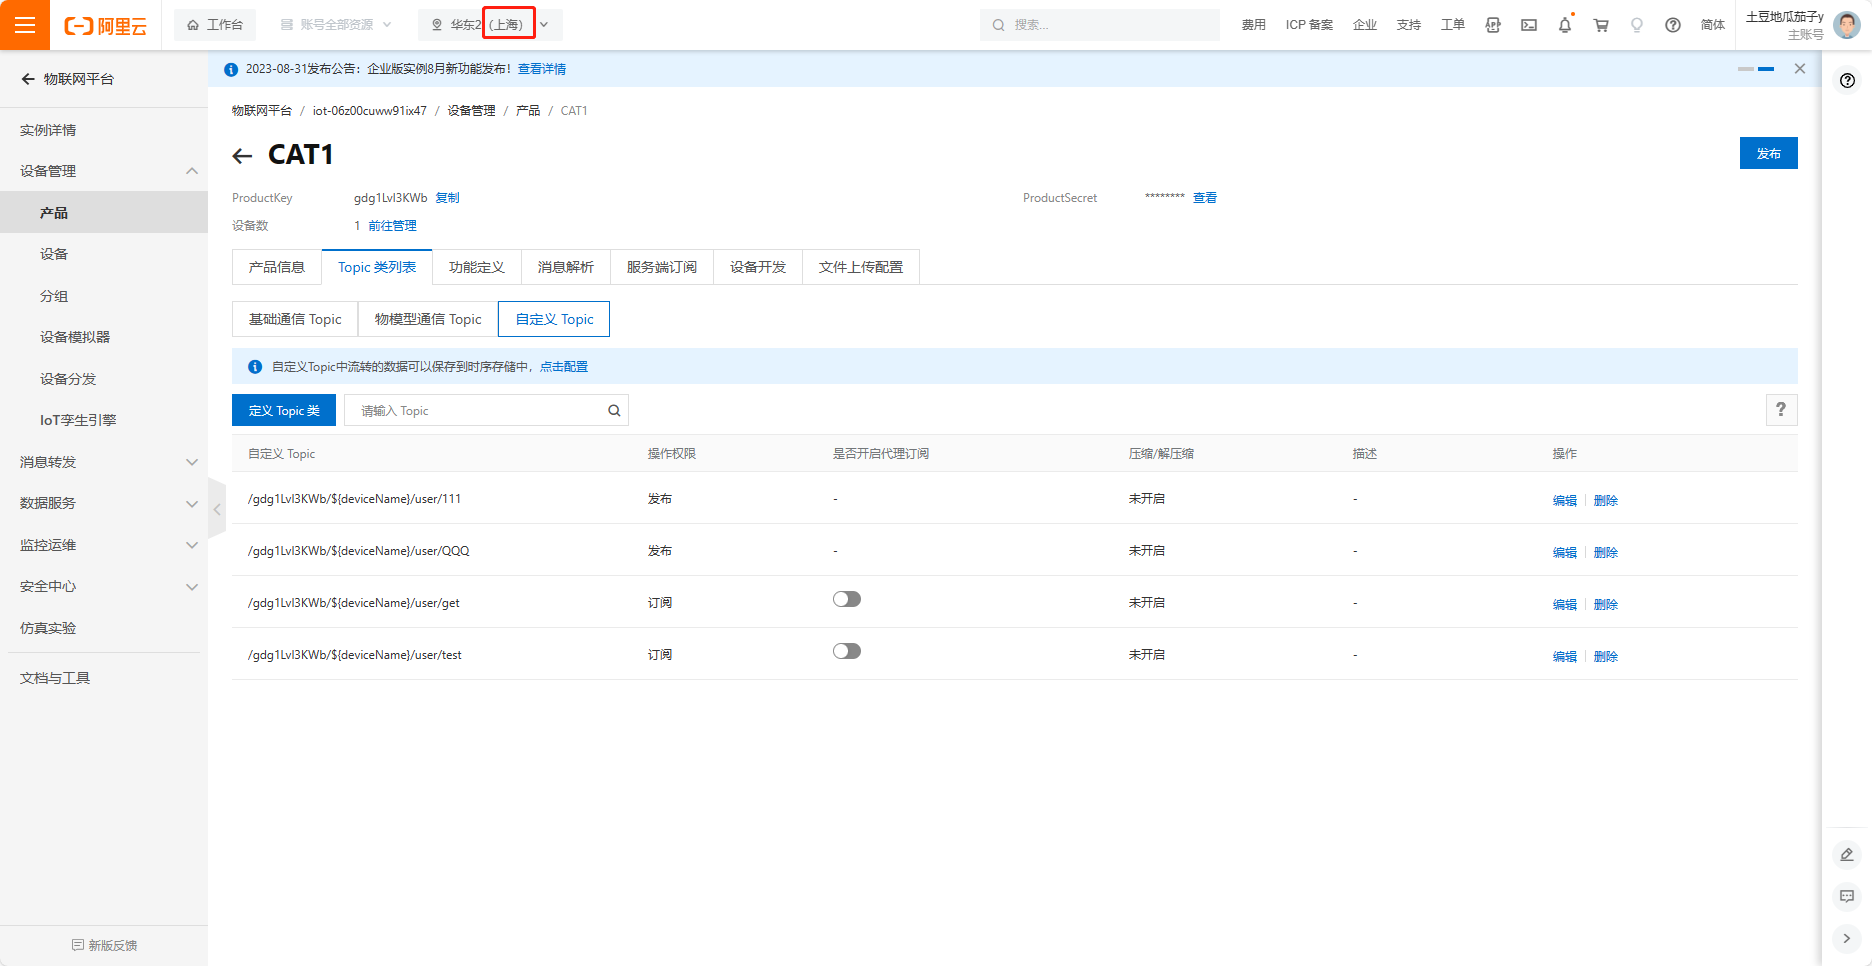Screen dimensions: 1872x966
Task: Close the announcement banner
Action: pyautogui.click(x=1800, y=69)
